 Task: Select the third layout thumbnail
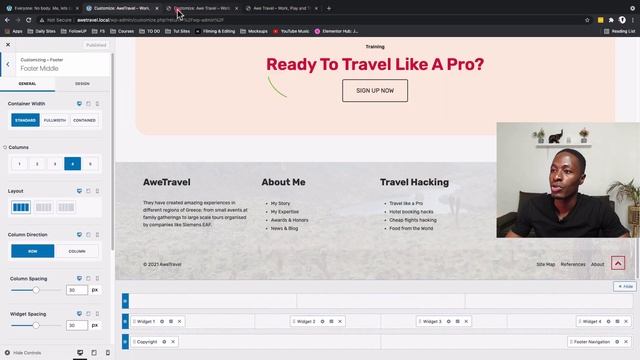click(x=66, y=207)
